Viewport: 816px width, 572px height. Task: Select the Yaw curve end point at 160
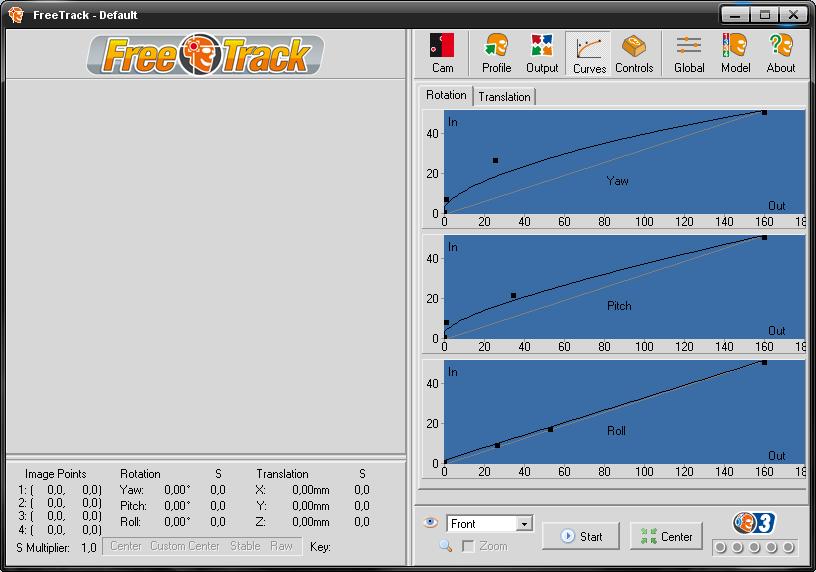(764, 112)
